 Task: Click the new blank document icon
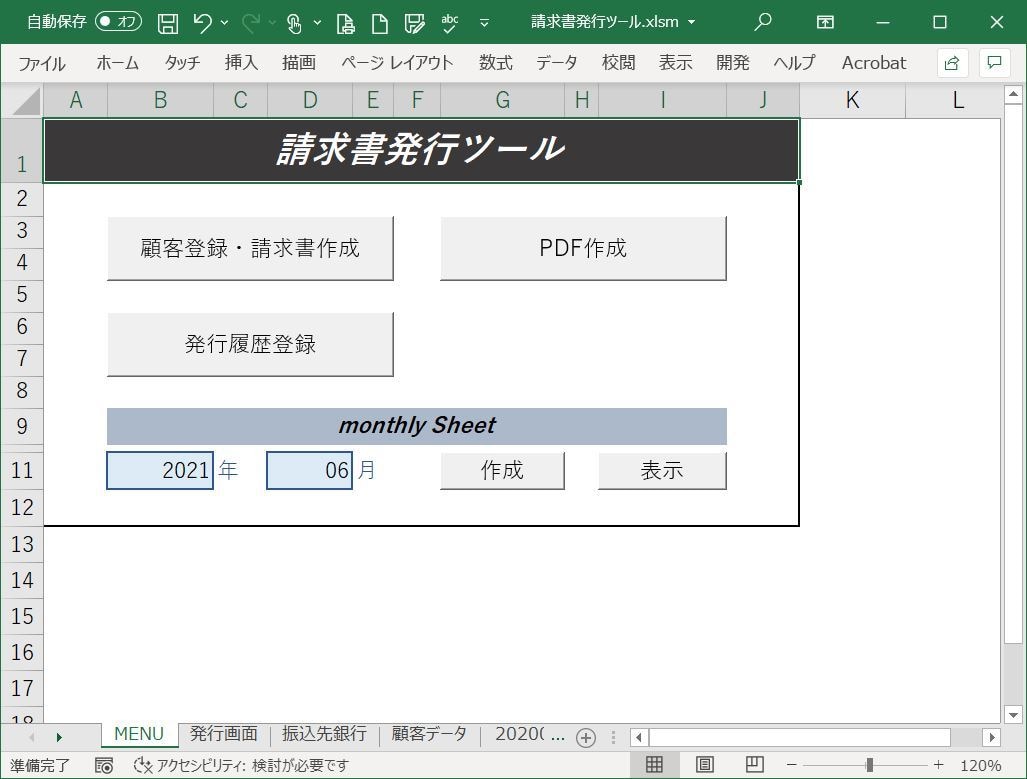(x=380, y=23)
